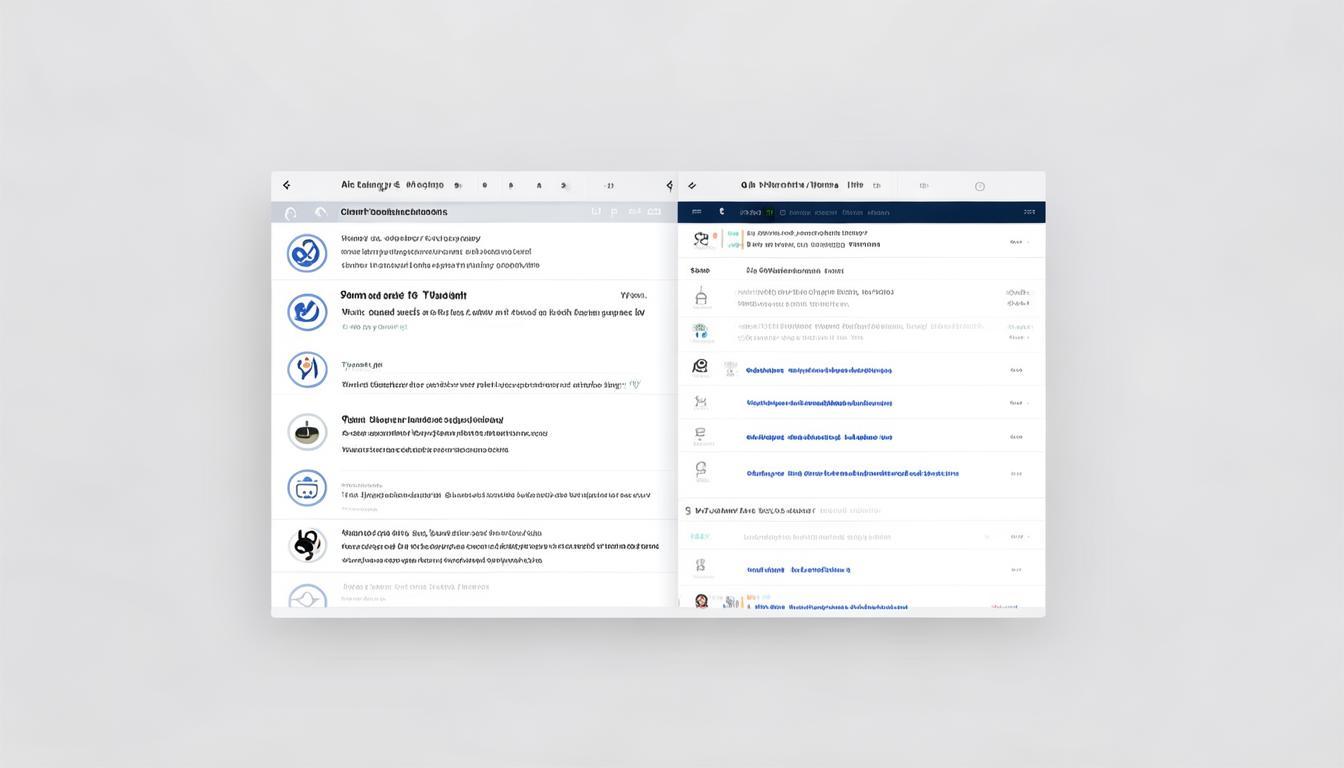Open the dark bowl avatar in left list
This screenshot has width=1344, height=768.
(x=307, y=432)
